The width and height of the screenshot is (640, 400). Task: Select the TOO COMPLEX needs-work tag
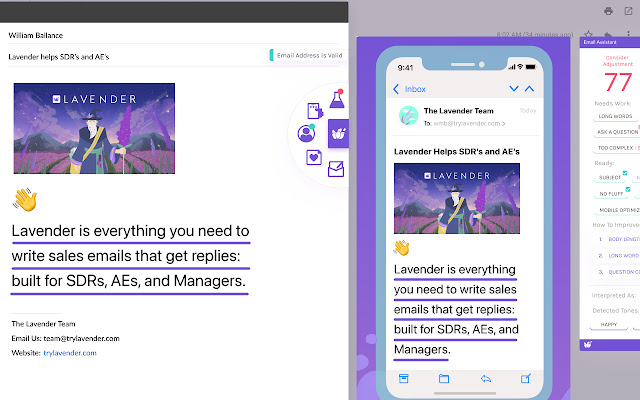[x=617, y=148]
